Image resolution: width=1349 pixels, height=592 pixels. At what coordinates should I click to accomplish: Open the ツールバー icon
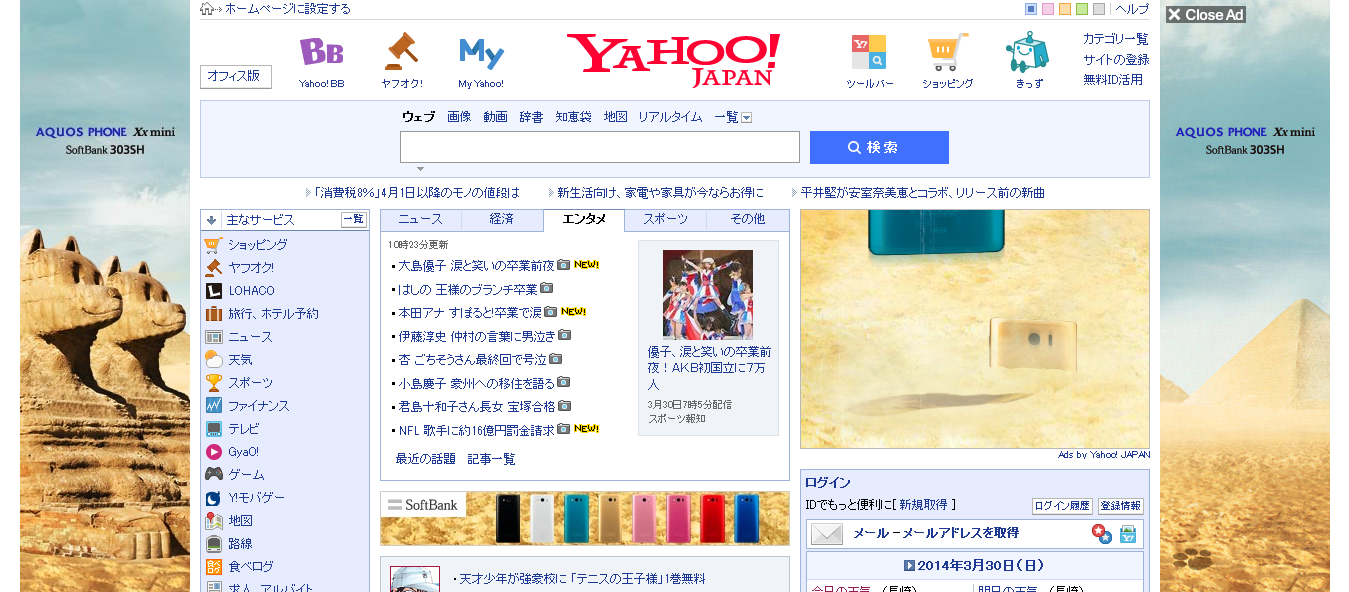(868, 52)
